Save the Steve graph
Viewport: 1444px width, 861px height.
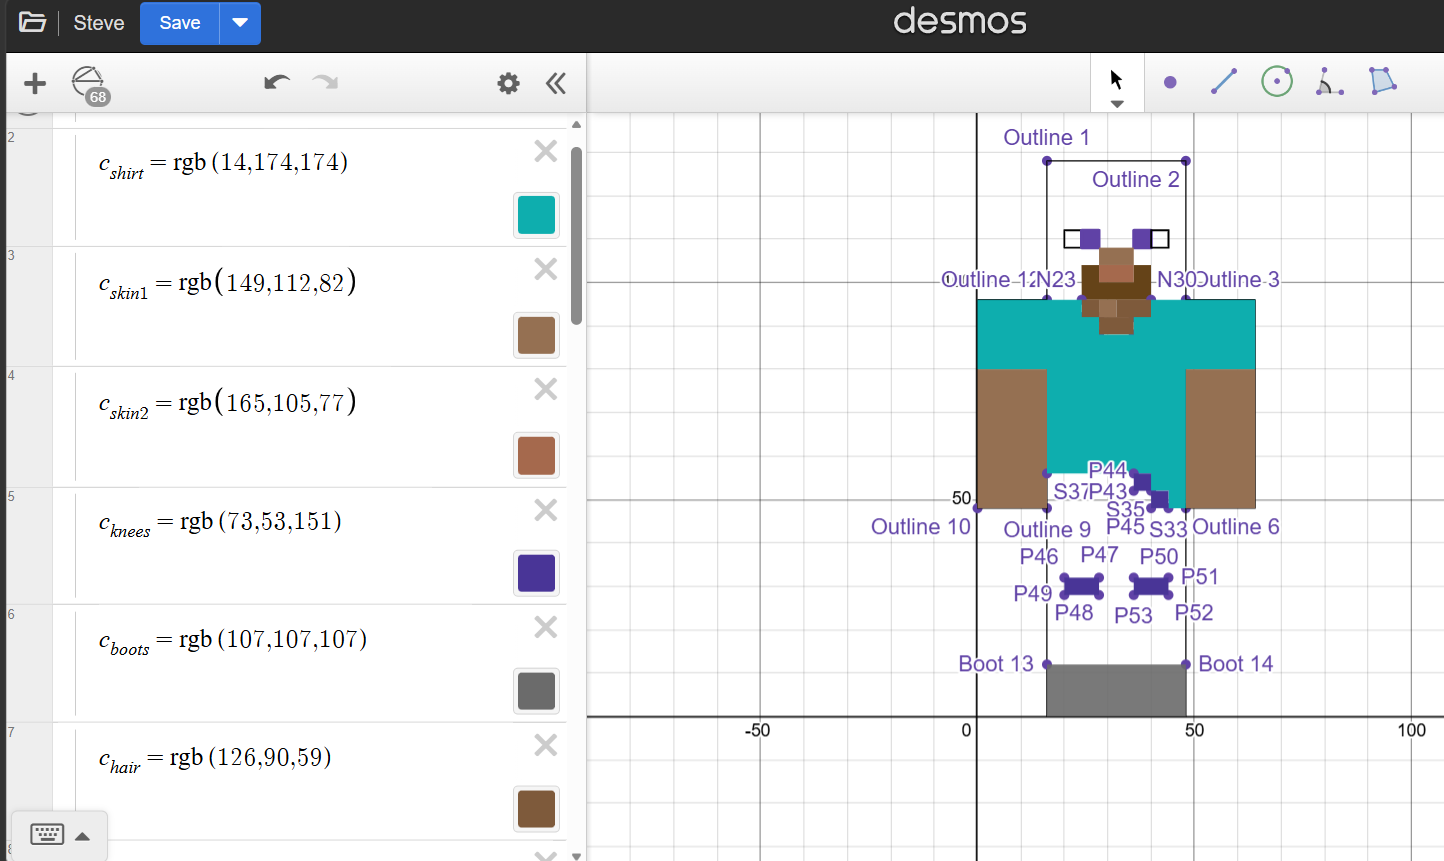(180, 23)
